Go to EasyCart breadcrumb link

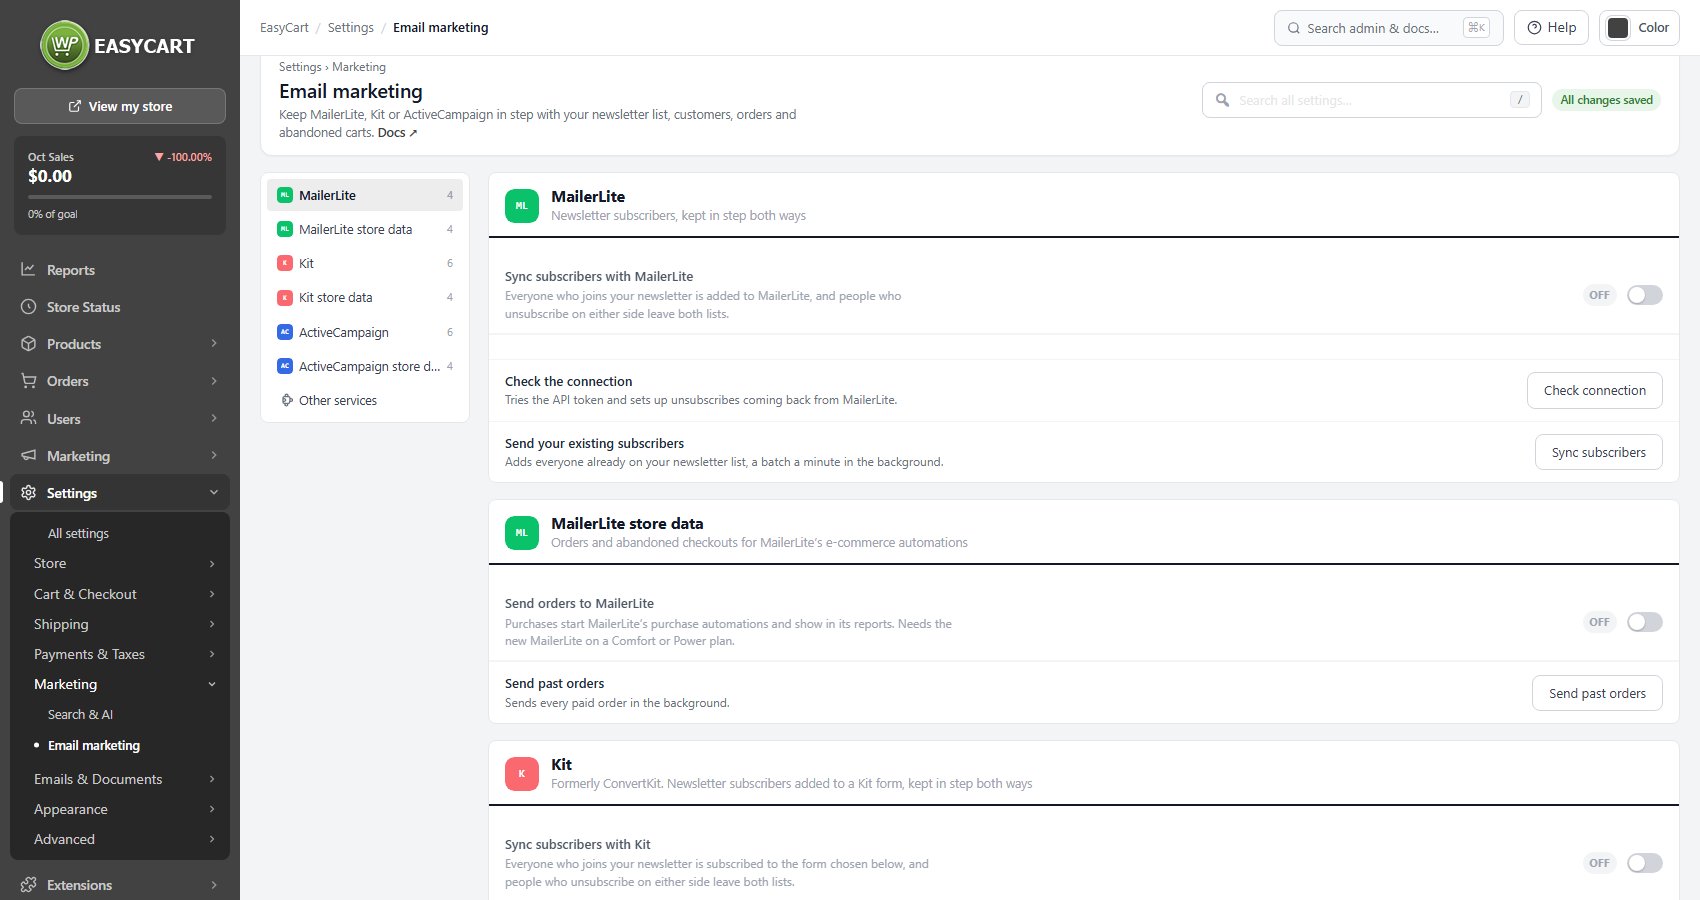284,27
